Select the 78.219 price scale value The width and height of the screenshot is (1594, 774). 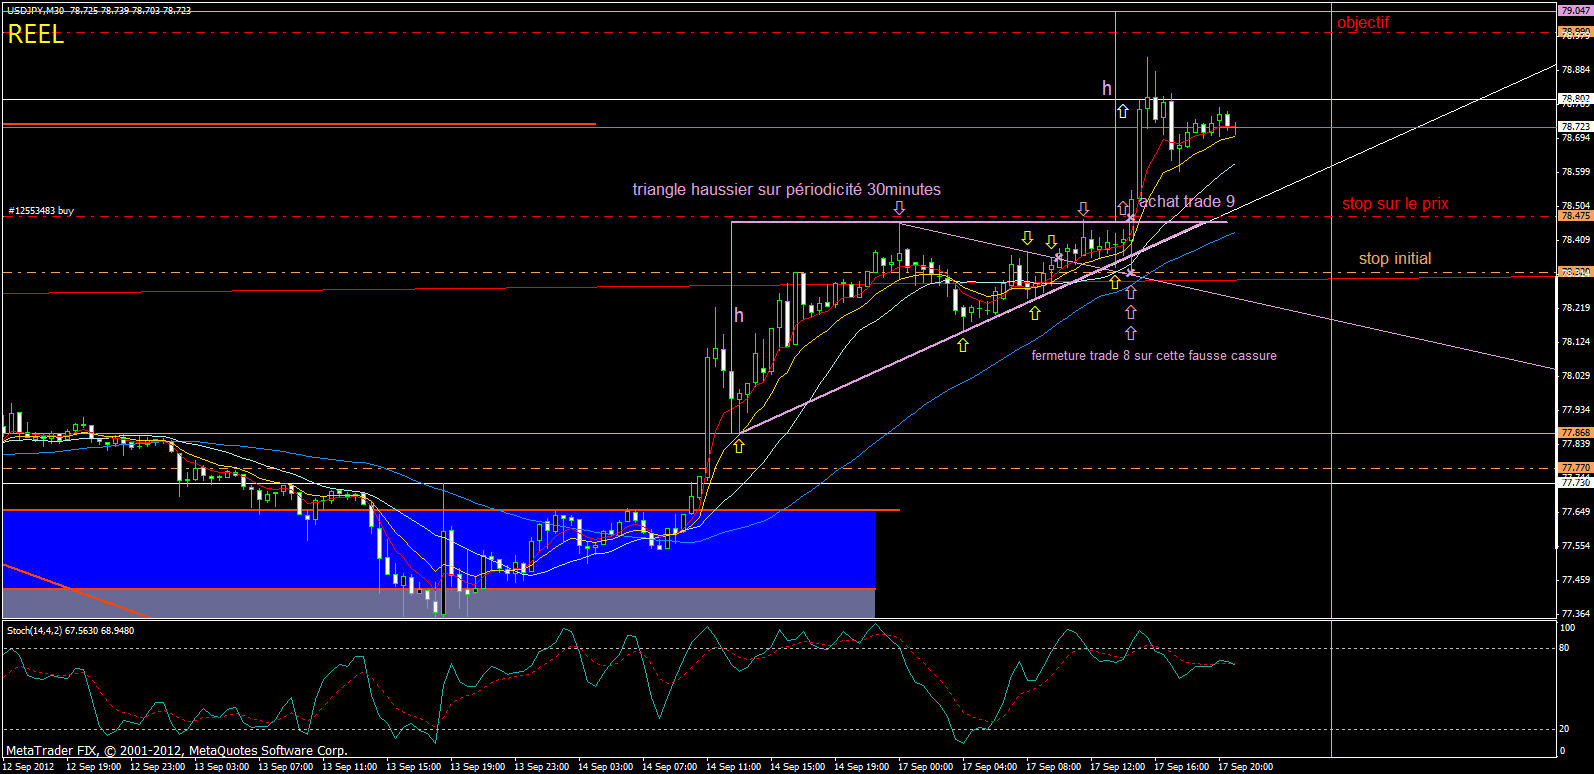(x=1575, y=308)
